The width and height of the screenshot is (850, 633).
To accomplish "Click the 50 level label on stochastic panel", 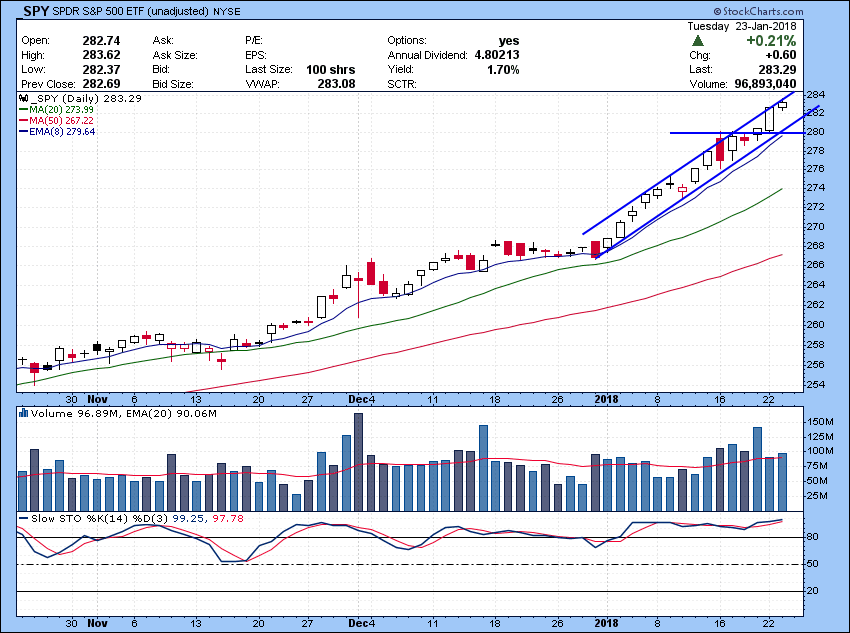I will [x=812, y=564].
